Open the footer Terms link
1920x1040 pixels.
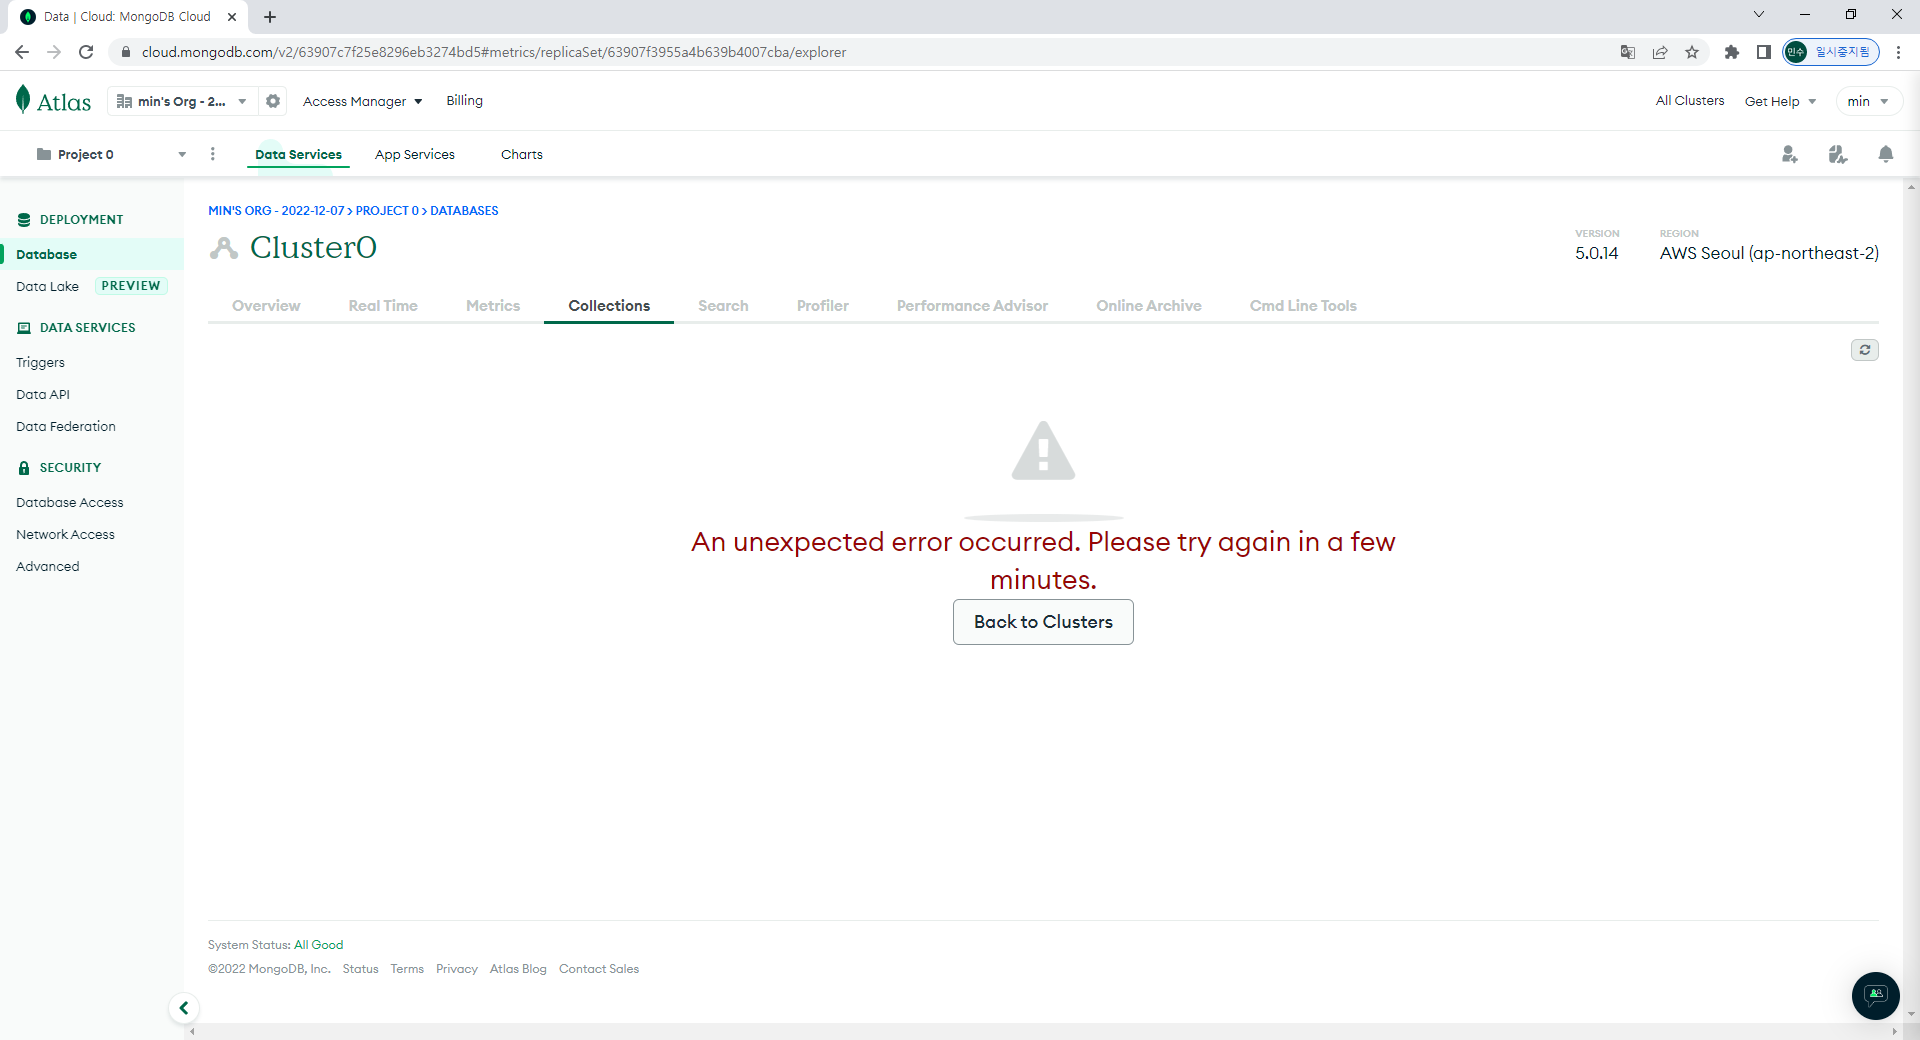[407, 969]
